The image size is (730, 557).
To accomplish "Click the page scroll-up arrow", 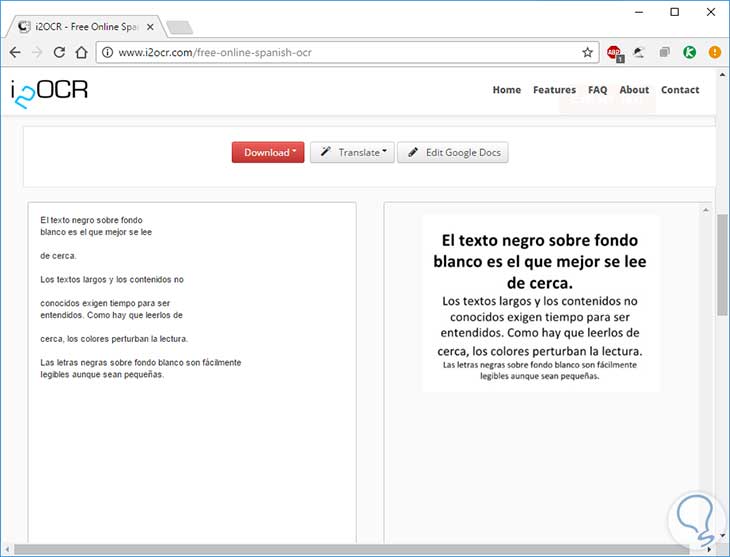I will 723,75.
